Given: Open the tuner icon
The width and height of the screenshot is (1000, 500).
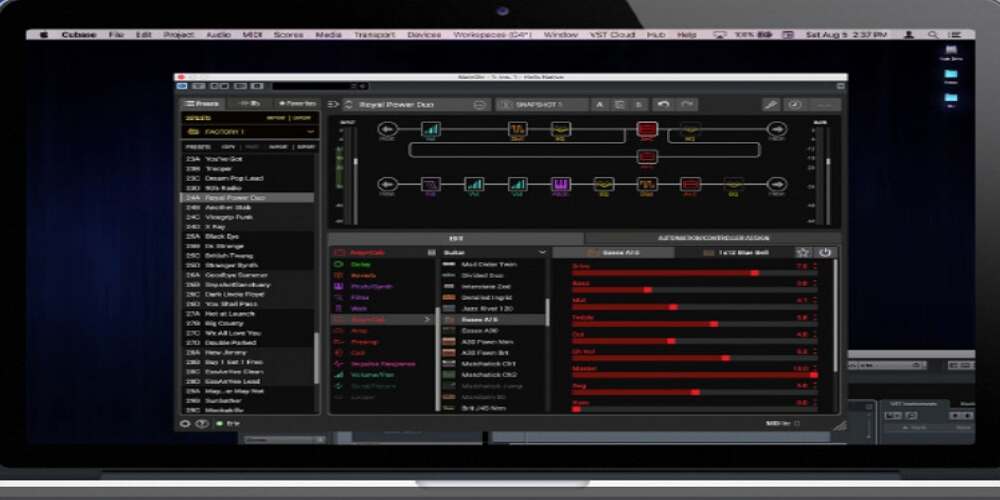Looking at the screenshot, I should 794,105.
